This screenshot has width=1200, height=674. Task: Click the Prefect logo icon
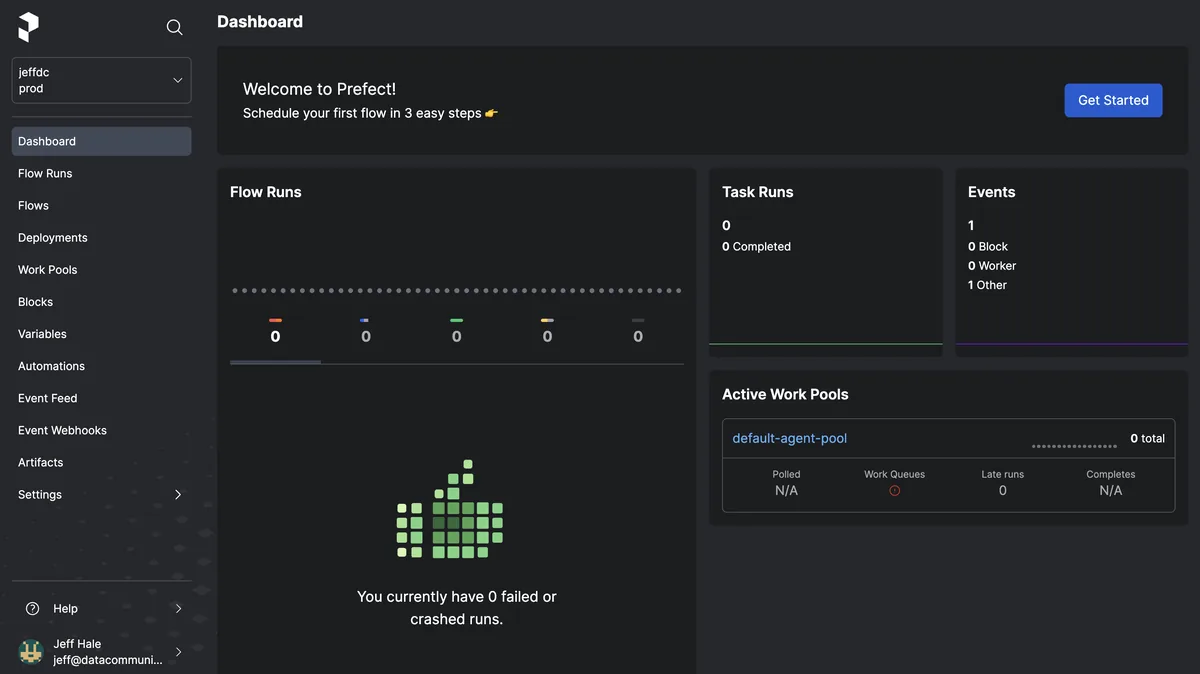click(x=28, y=27)
